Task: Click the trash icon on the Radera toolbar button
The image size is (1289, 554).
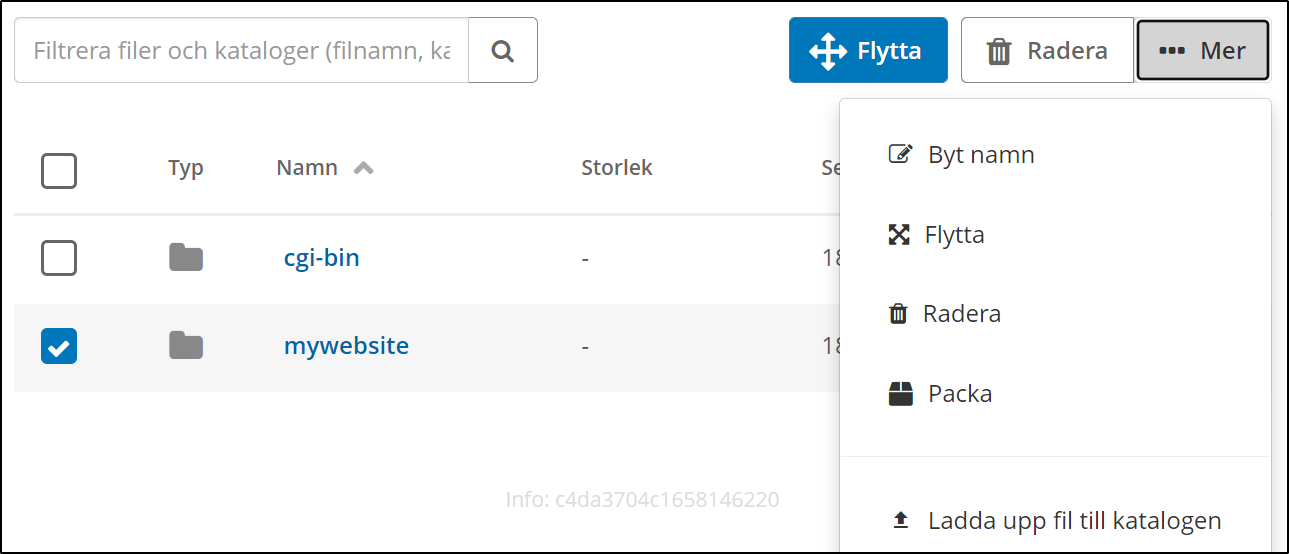Action: pos(999,51)
